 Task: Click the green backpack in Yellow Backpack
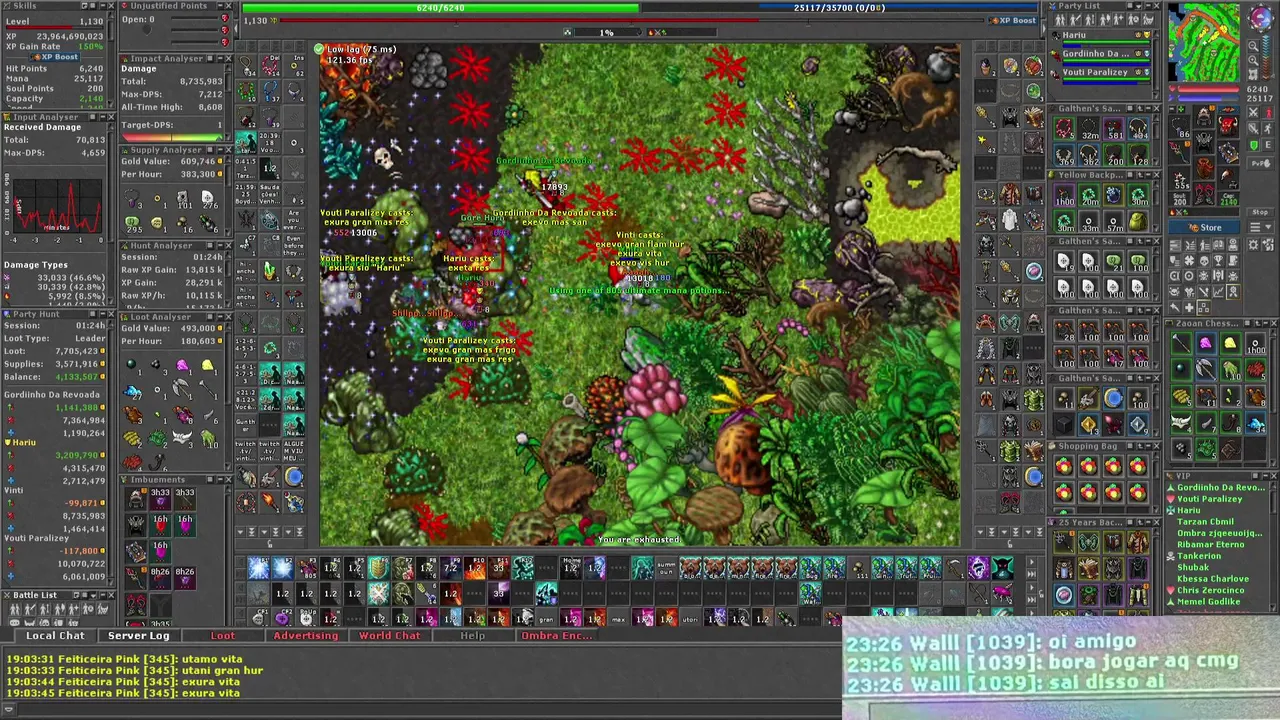click(1138, 222)
